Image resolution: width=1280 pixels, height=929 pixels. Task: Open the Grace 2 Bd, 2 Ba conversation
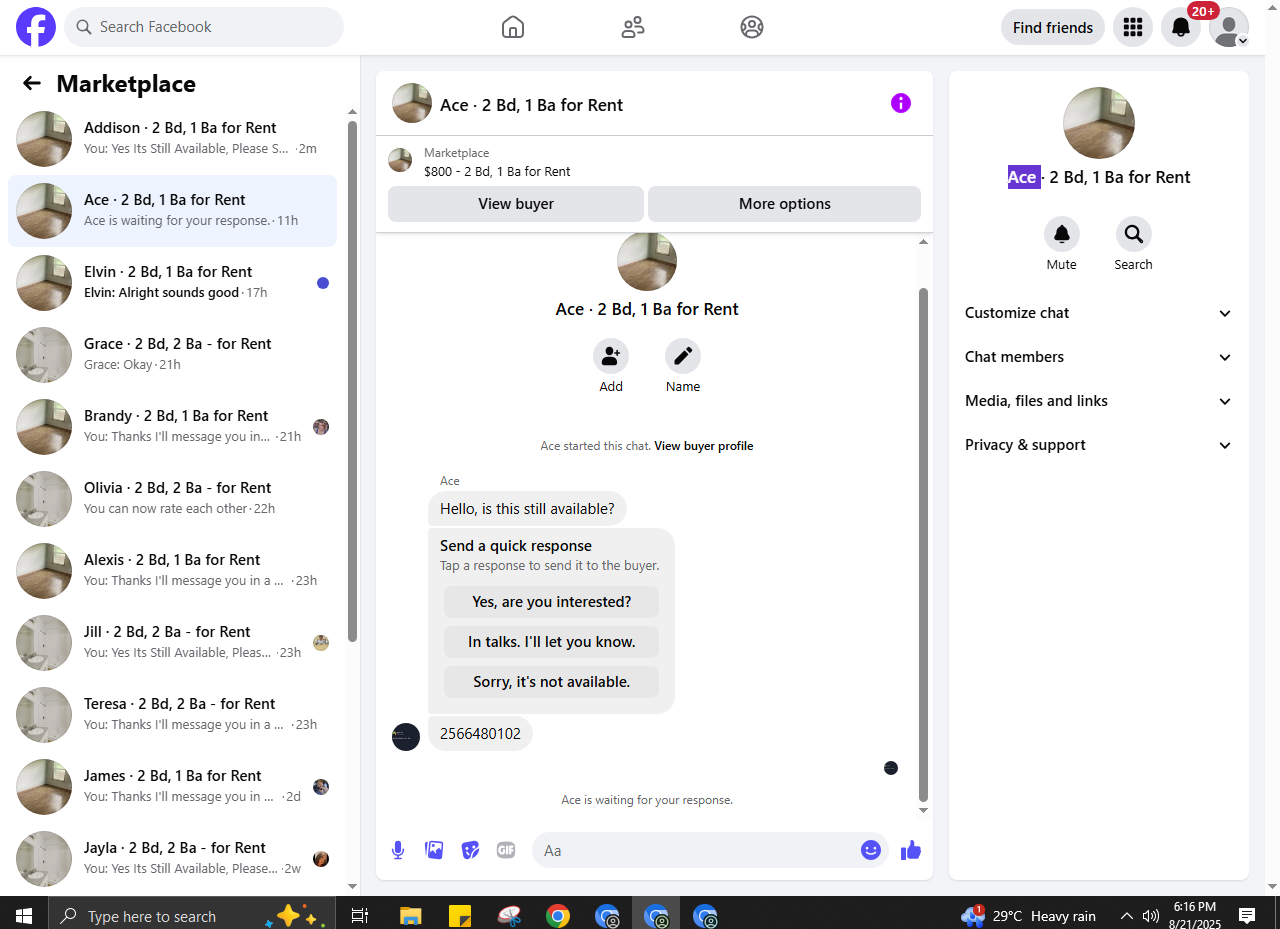(x=173, y=355)
